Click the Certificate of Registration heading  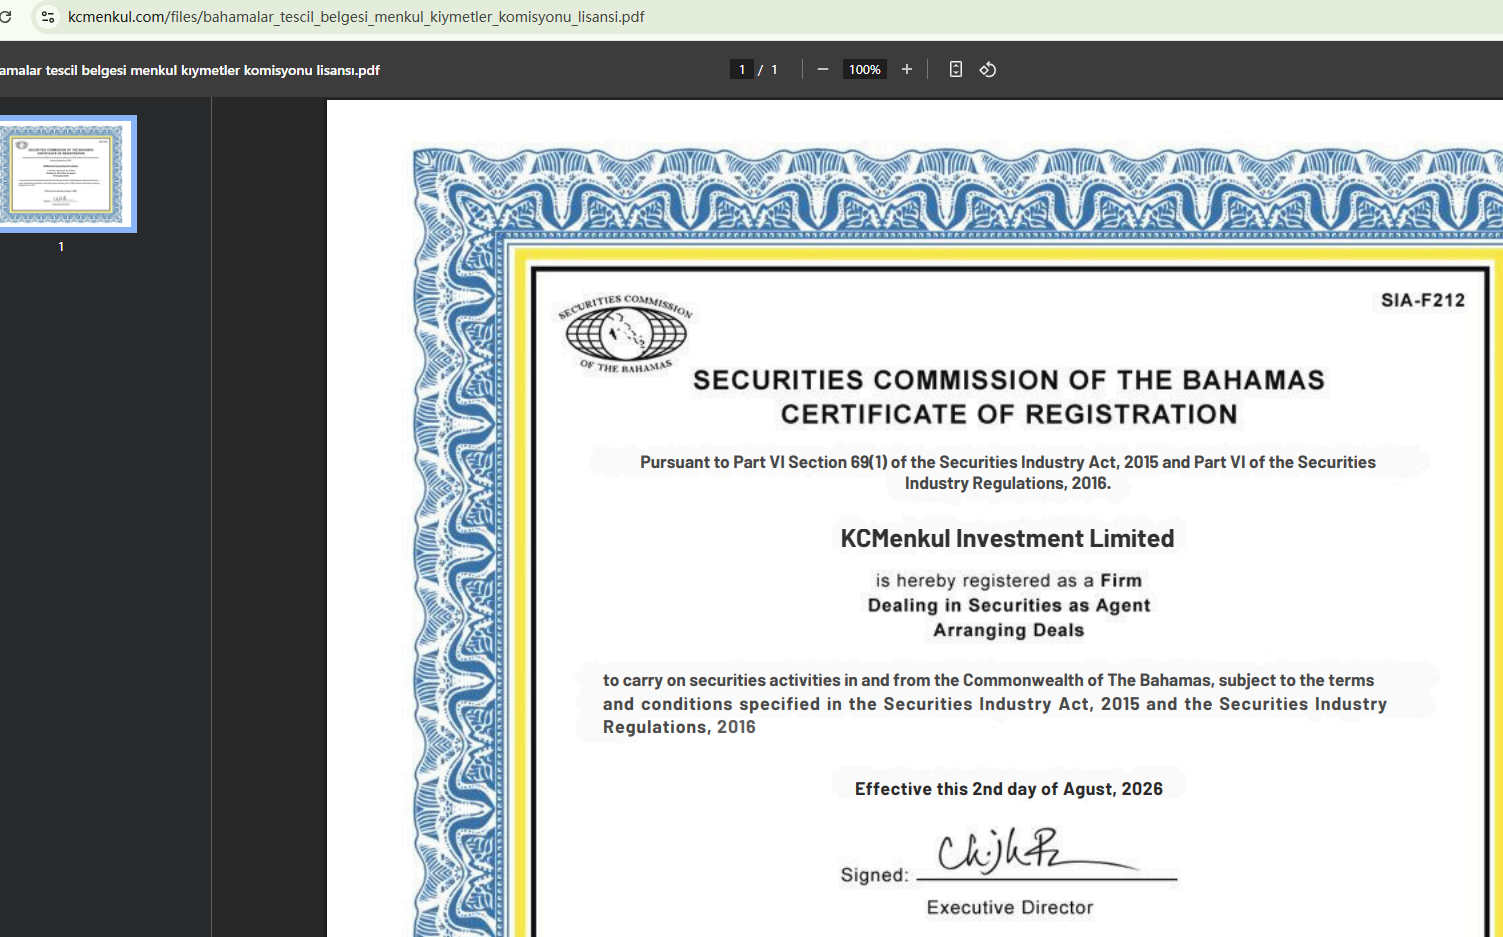[1008, 414]
